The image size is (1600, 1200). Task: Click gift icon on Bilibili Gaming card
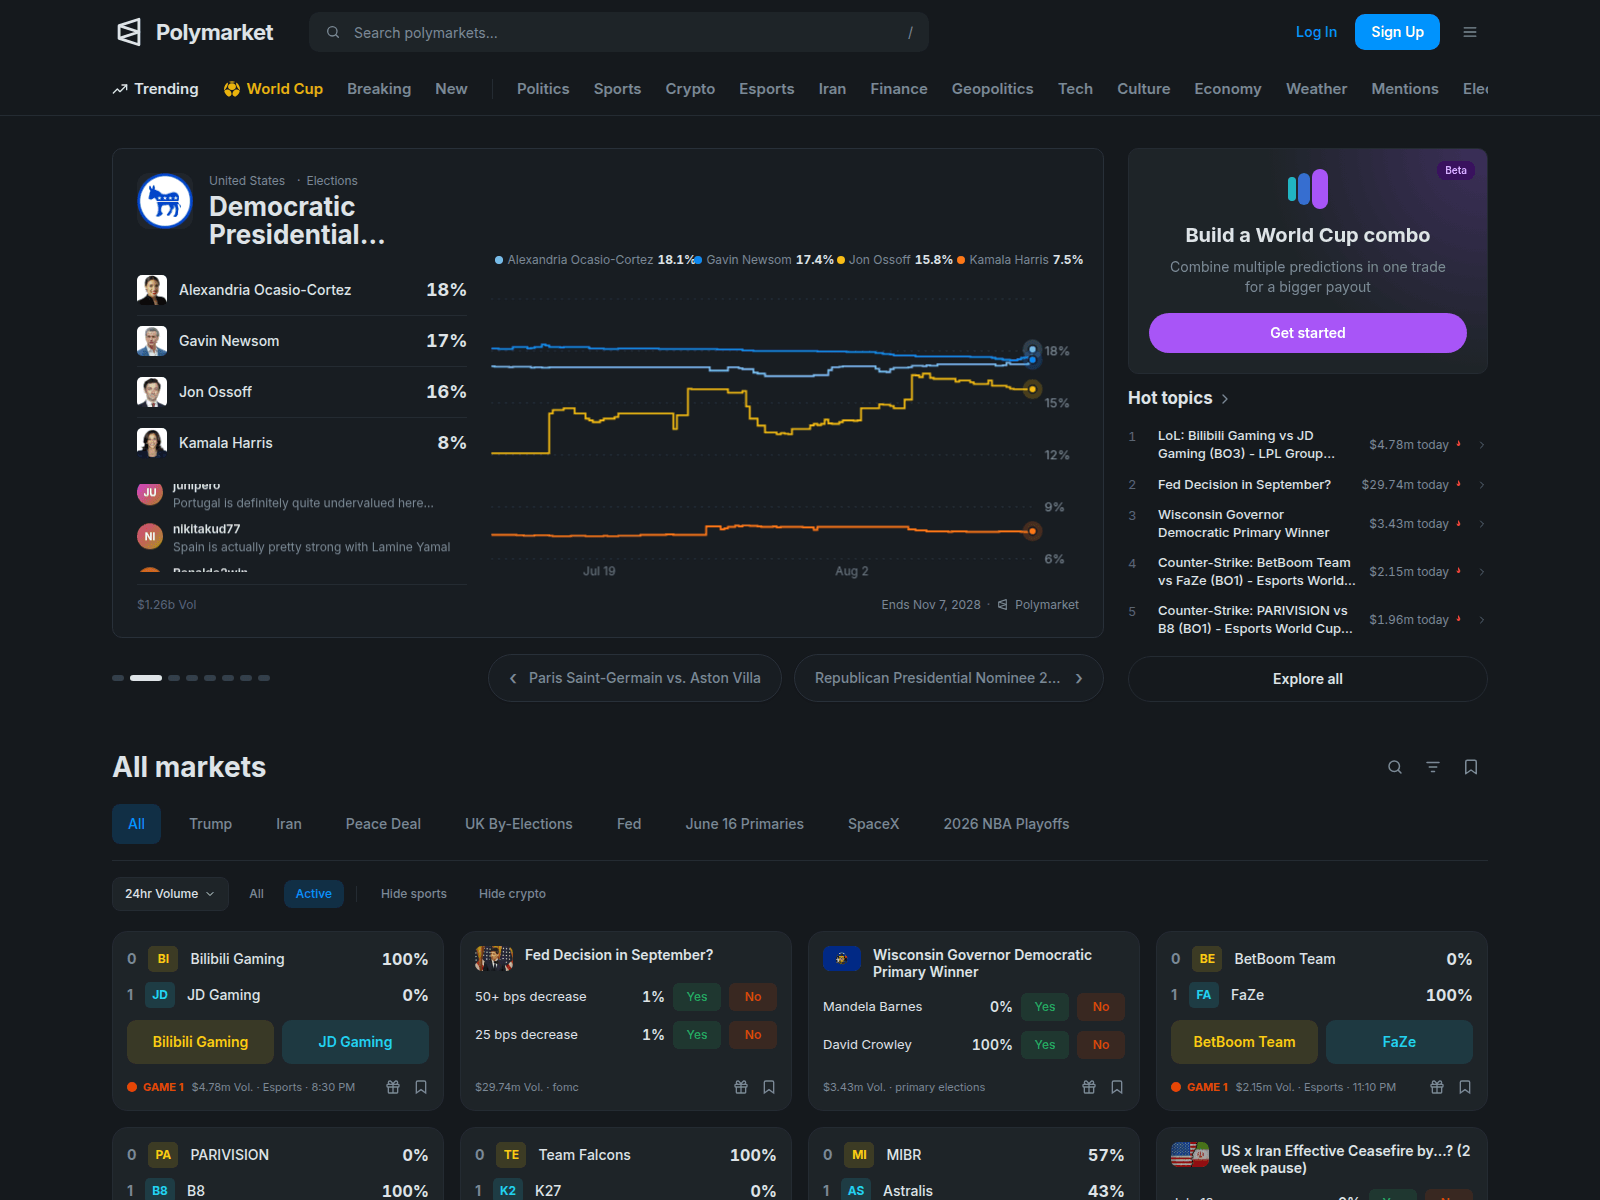(x=393, y=1087)
